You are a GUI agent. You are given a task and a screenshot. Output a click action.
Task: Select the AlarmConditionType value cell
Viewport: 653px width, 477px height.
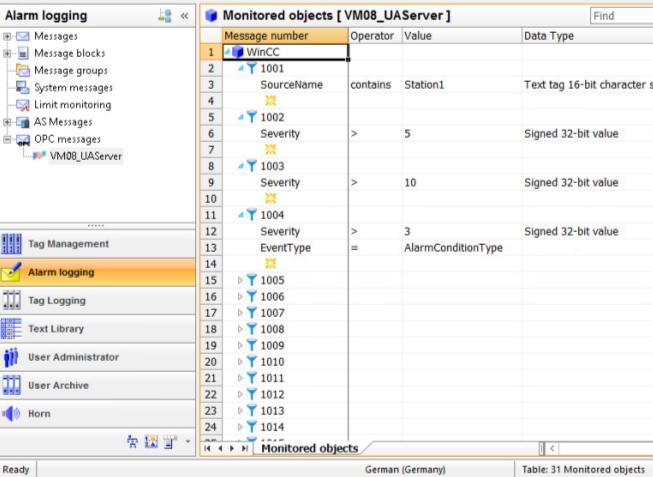[462, 247]
